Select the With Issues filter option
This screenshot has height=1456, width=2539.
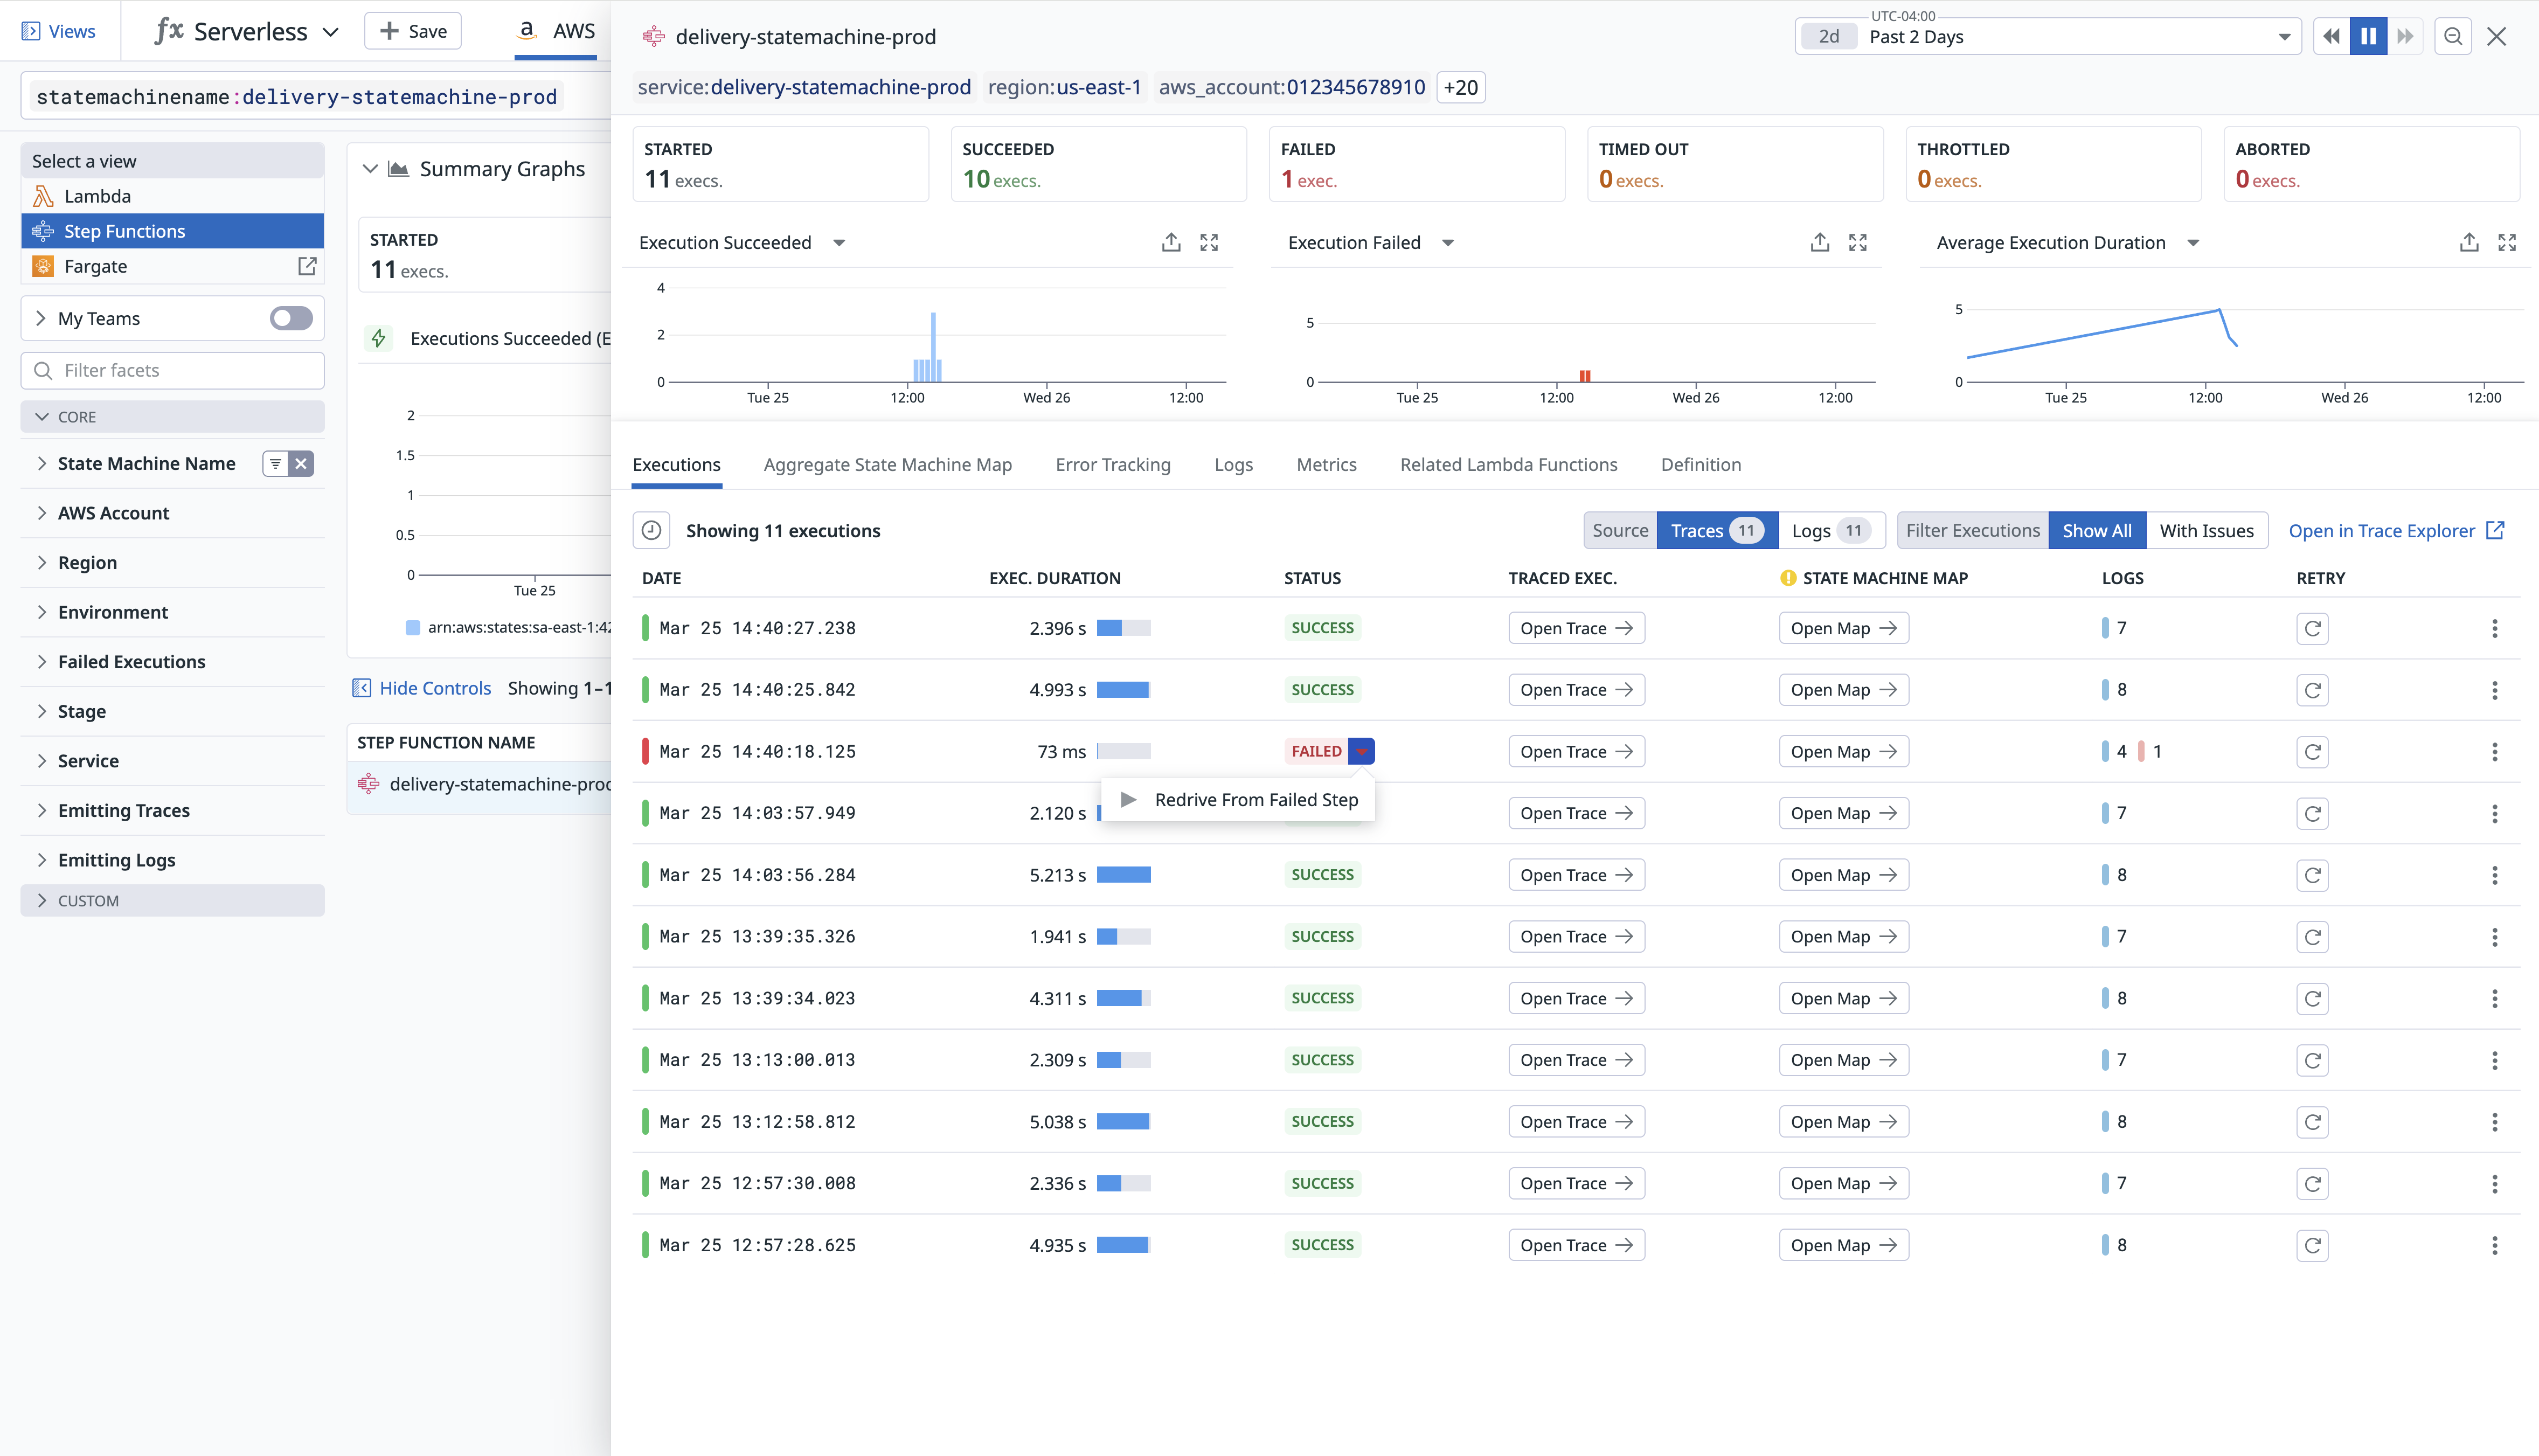pos(2206,531)
